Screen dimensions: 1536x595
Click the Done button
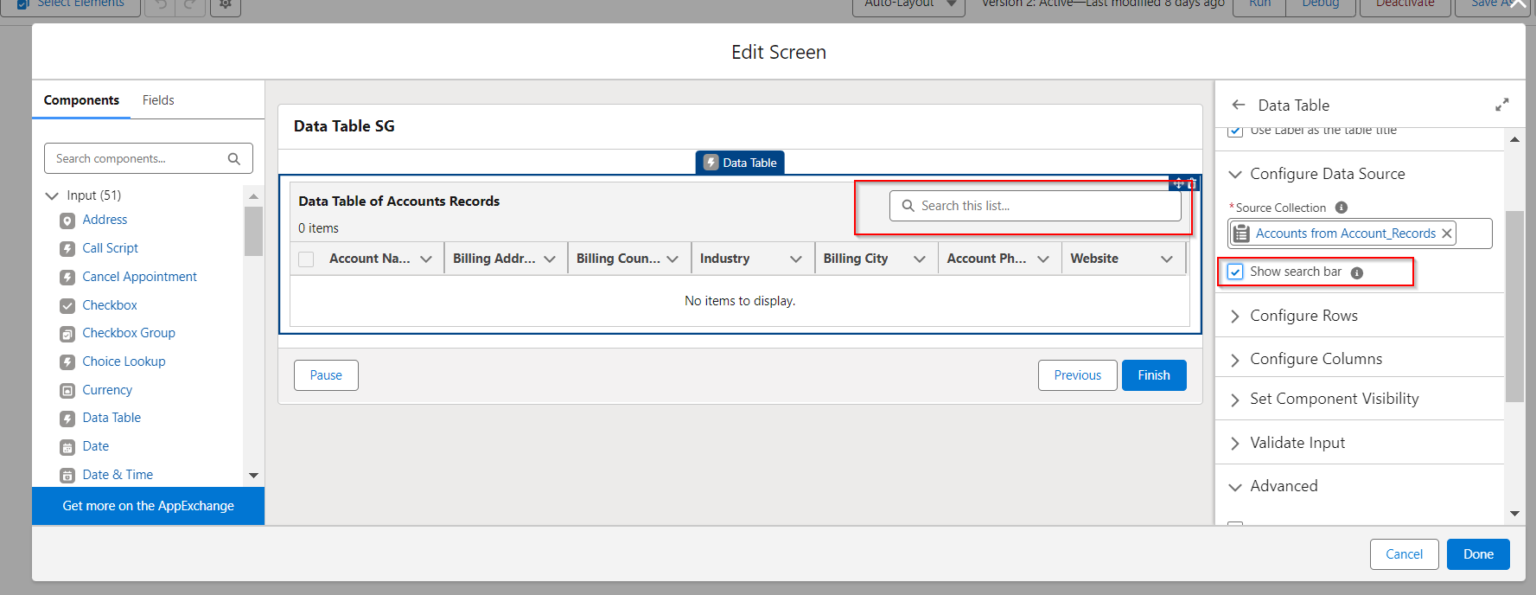tap(1477, 554)
